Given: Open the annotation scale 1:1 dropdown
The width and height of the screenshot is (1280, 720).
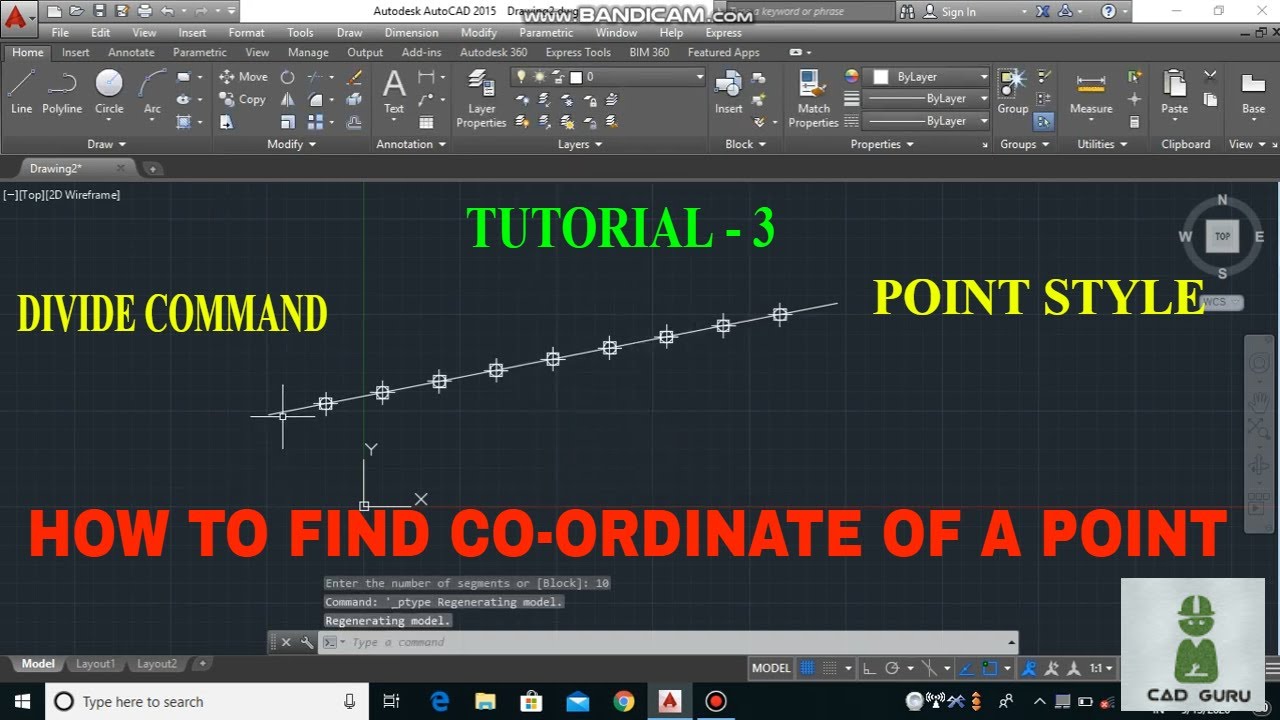Looking at the screenshot, I should pos(1102,668).
